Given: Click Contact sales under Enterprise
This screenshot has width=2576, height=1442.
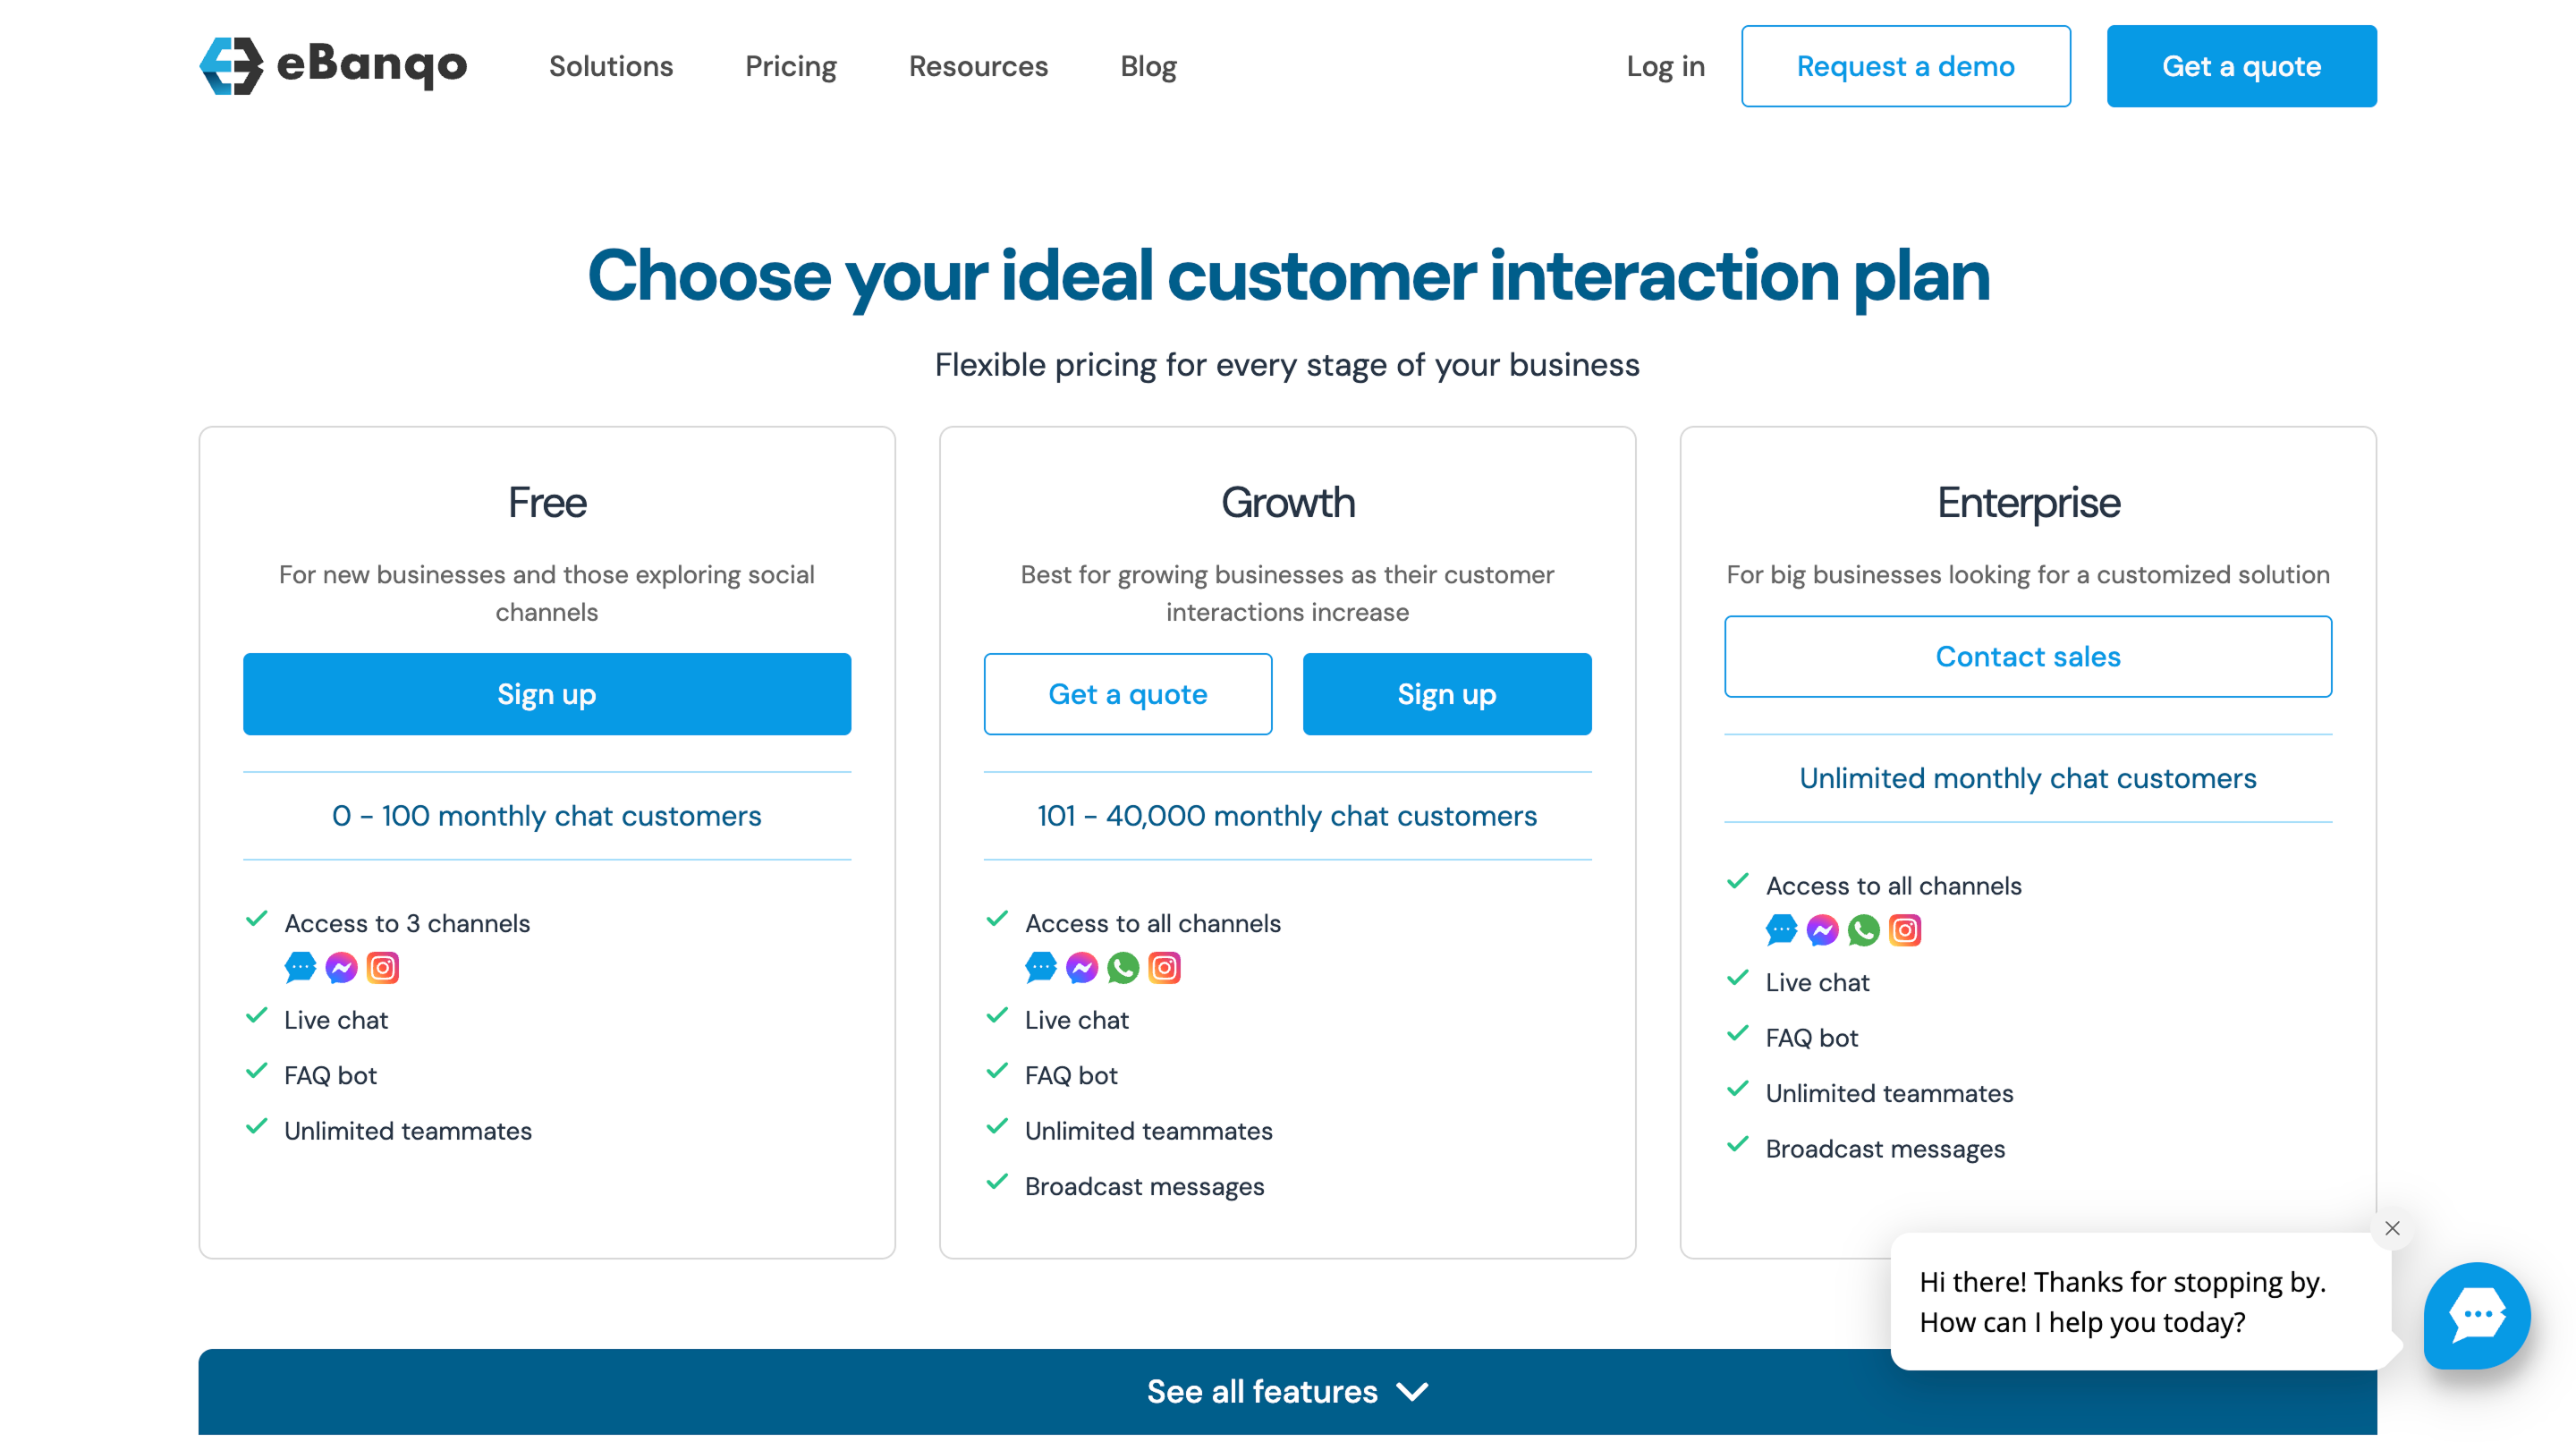Looking at the screenshot, I should pos(2028,656).
